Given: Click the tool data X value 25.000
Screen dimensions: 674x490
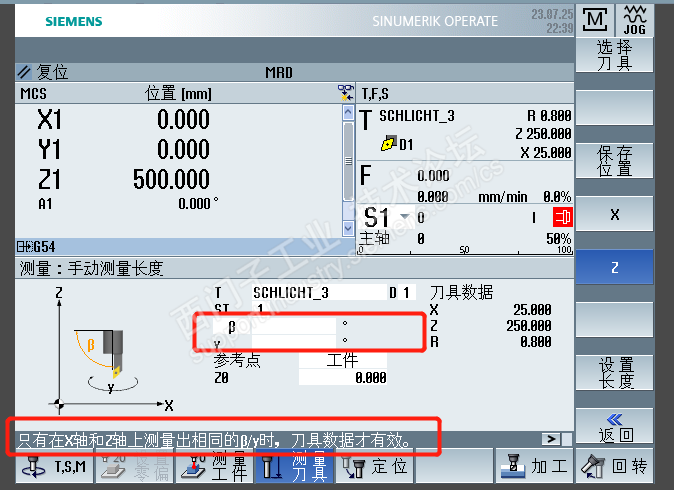Looking at the screenshot, I should [x=532, y=309].
